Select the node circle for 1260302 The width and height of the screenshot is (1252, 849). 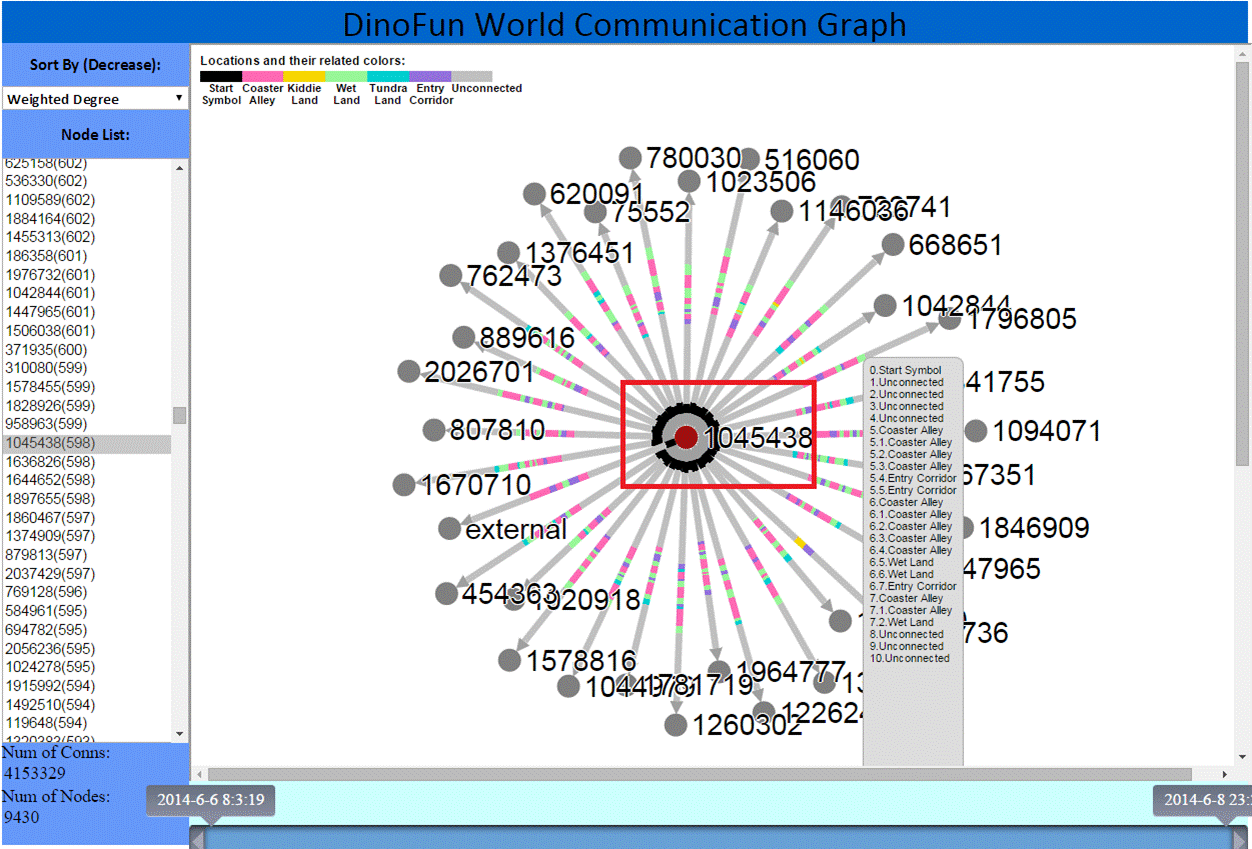676,725
